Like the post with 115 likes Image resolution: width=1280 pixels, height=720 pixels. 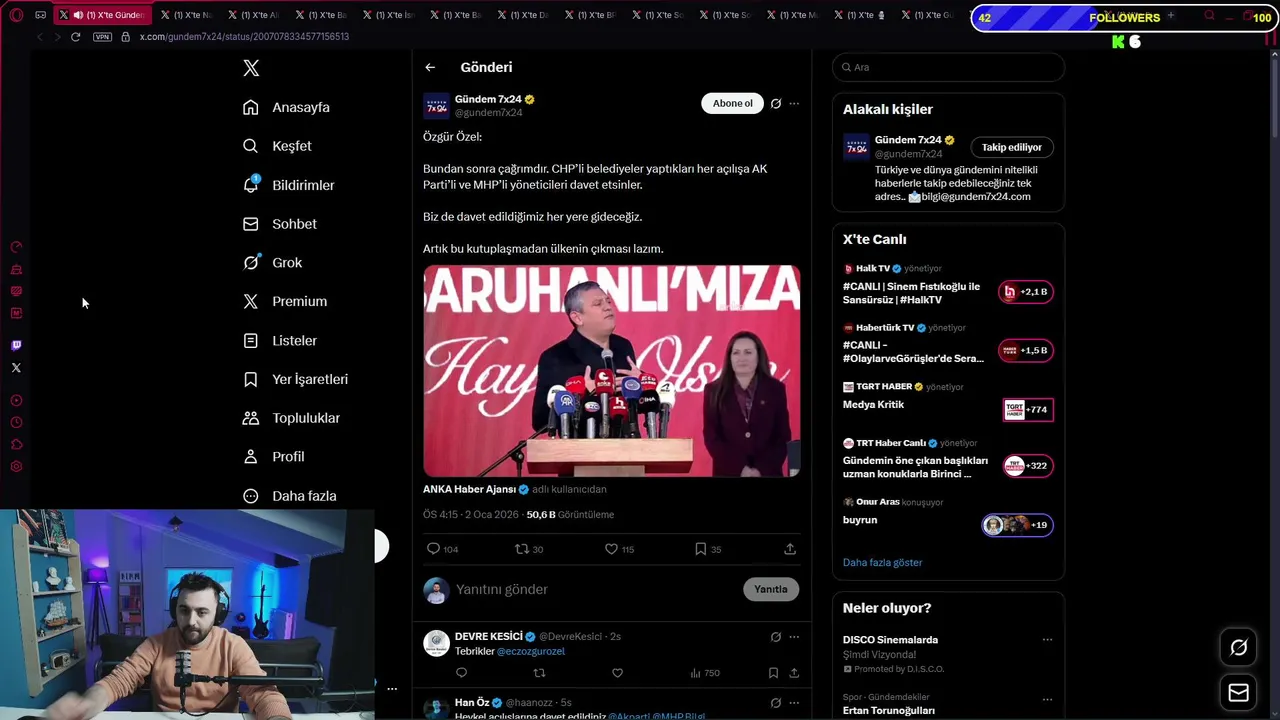(619, 549)
